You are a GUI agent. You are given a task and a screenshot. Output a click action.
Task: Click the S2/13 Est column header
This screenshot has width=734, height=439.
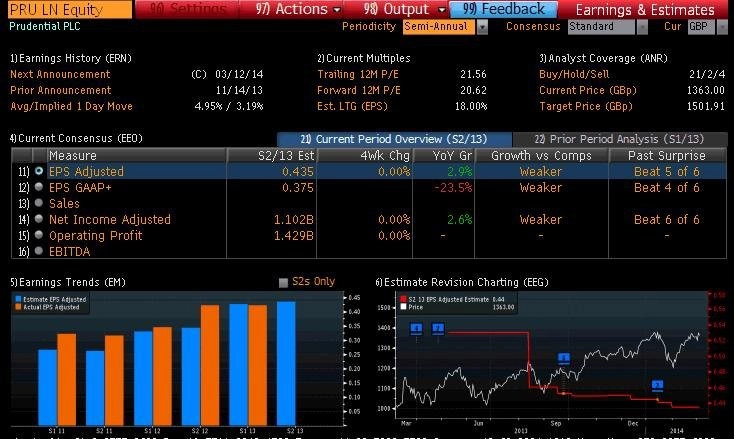click(272, 155)
